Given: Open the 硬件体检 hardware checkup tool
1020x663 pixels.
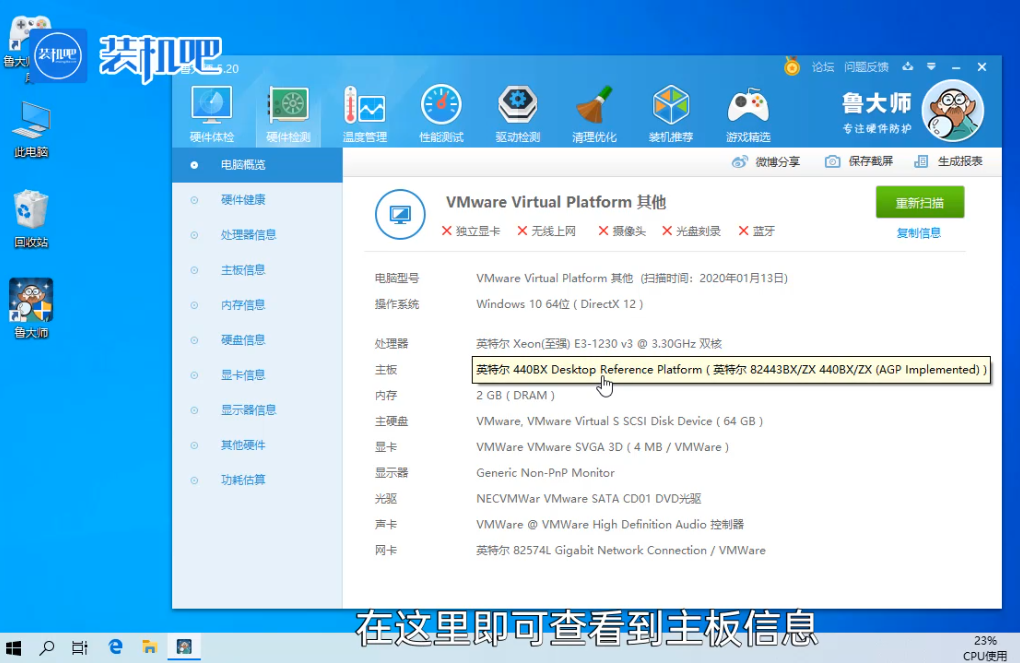Looking at the screenshot, I should click(x=212, y=110).
